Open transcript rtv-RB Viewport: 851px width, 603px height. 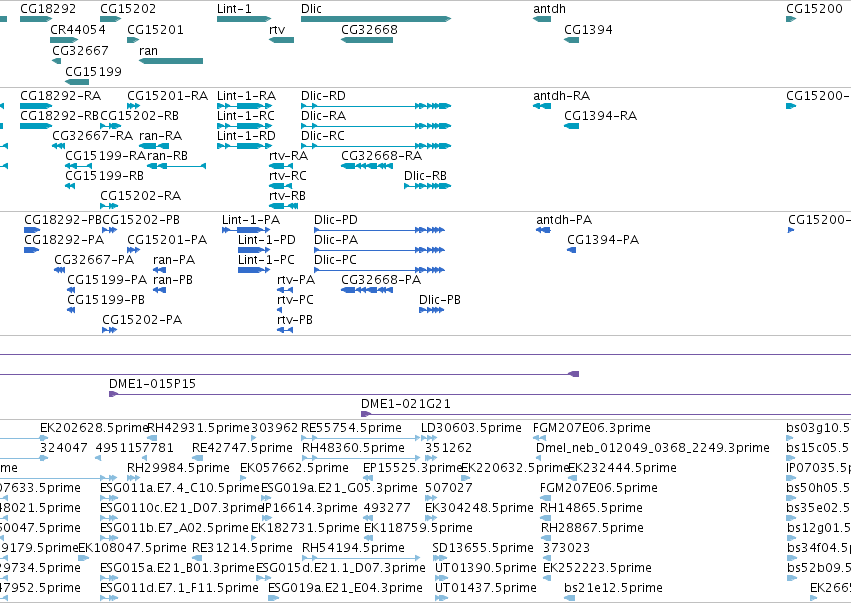(x=283, y=206)
